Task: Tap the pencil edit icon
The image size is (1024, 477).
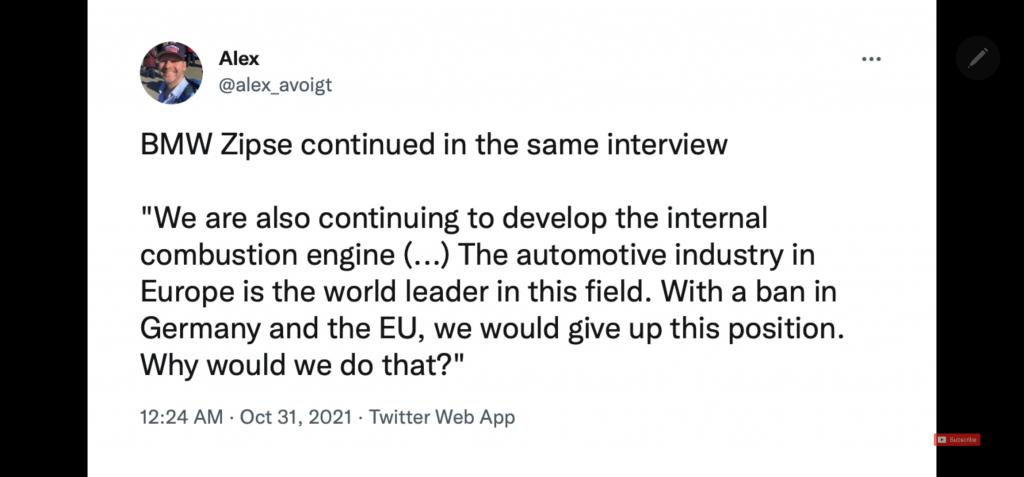Action: coord(978,58)
